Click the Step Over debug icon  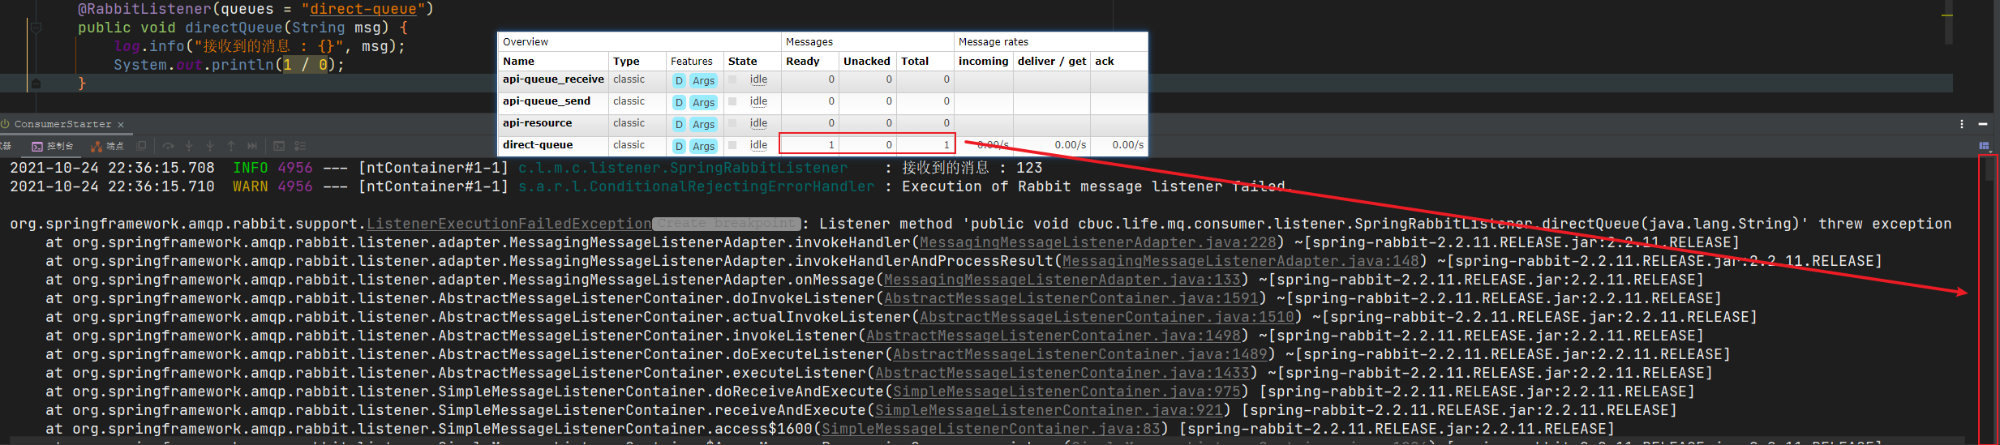click(x=168, y=146)
